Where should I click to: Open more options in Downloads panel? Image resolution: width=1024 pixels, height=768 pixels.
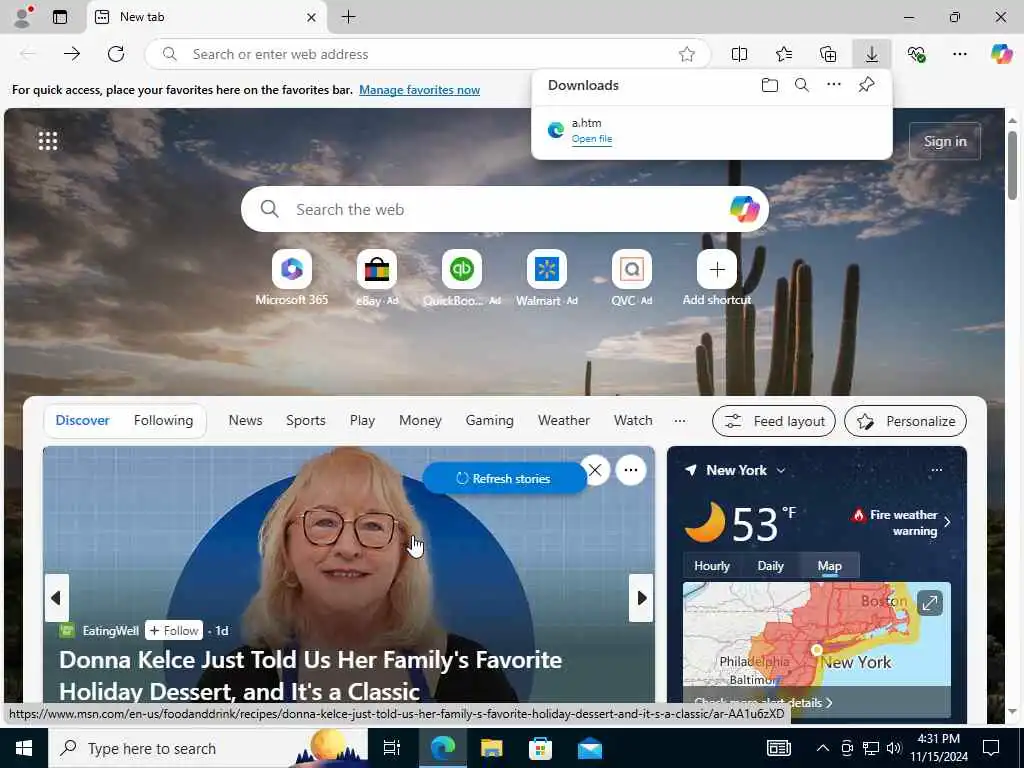(834, 85)
